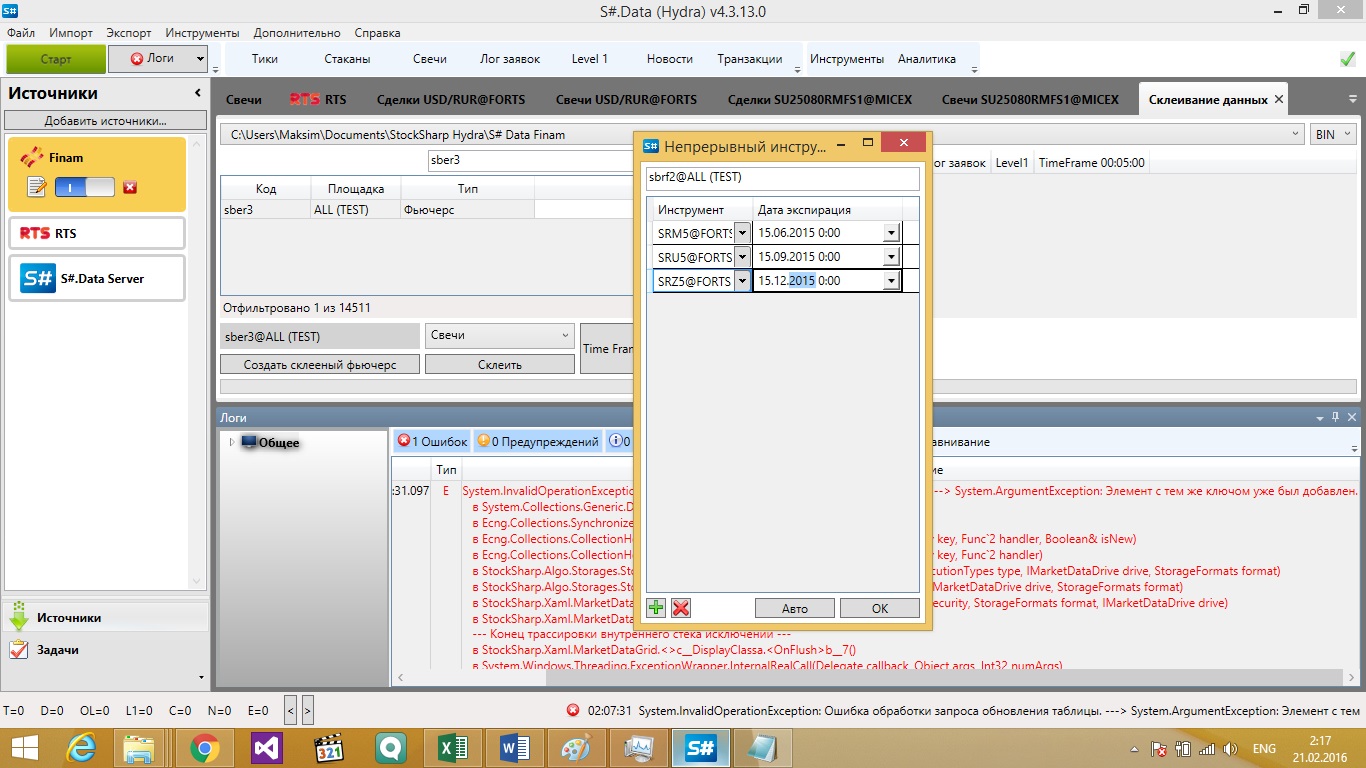The image size is (1366, 768).
Task: Switch to Свечи SU25080RMFS1@MICEX tab
Action: click(1030, 100)
